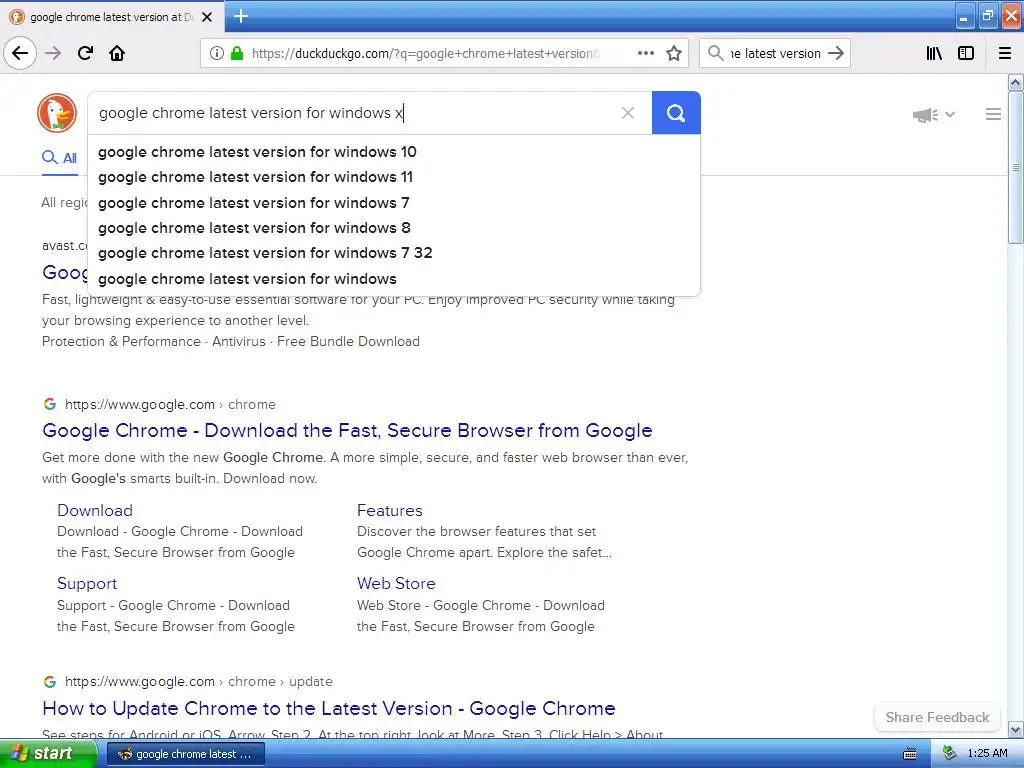This screenshot has width=1024, height=768.
Task: Click the Share Feedback button
Action: pos(937,717)
